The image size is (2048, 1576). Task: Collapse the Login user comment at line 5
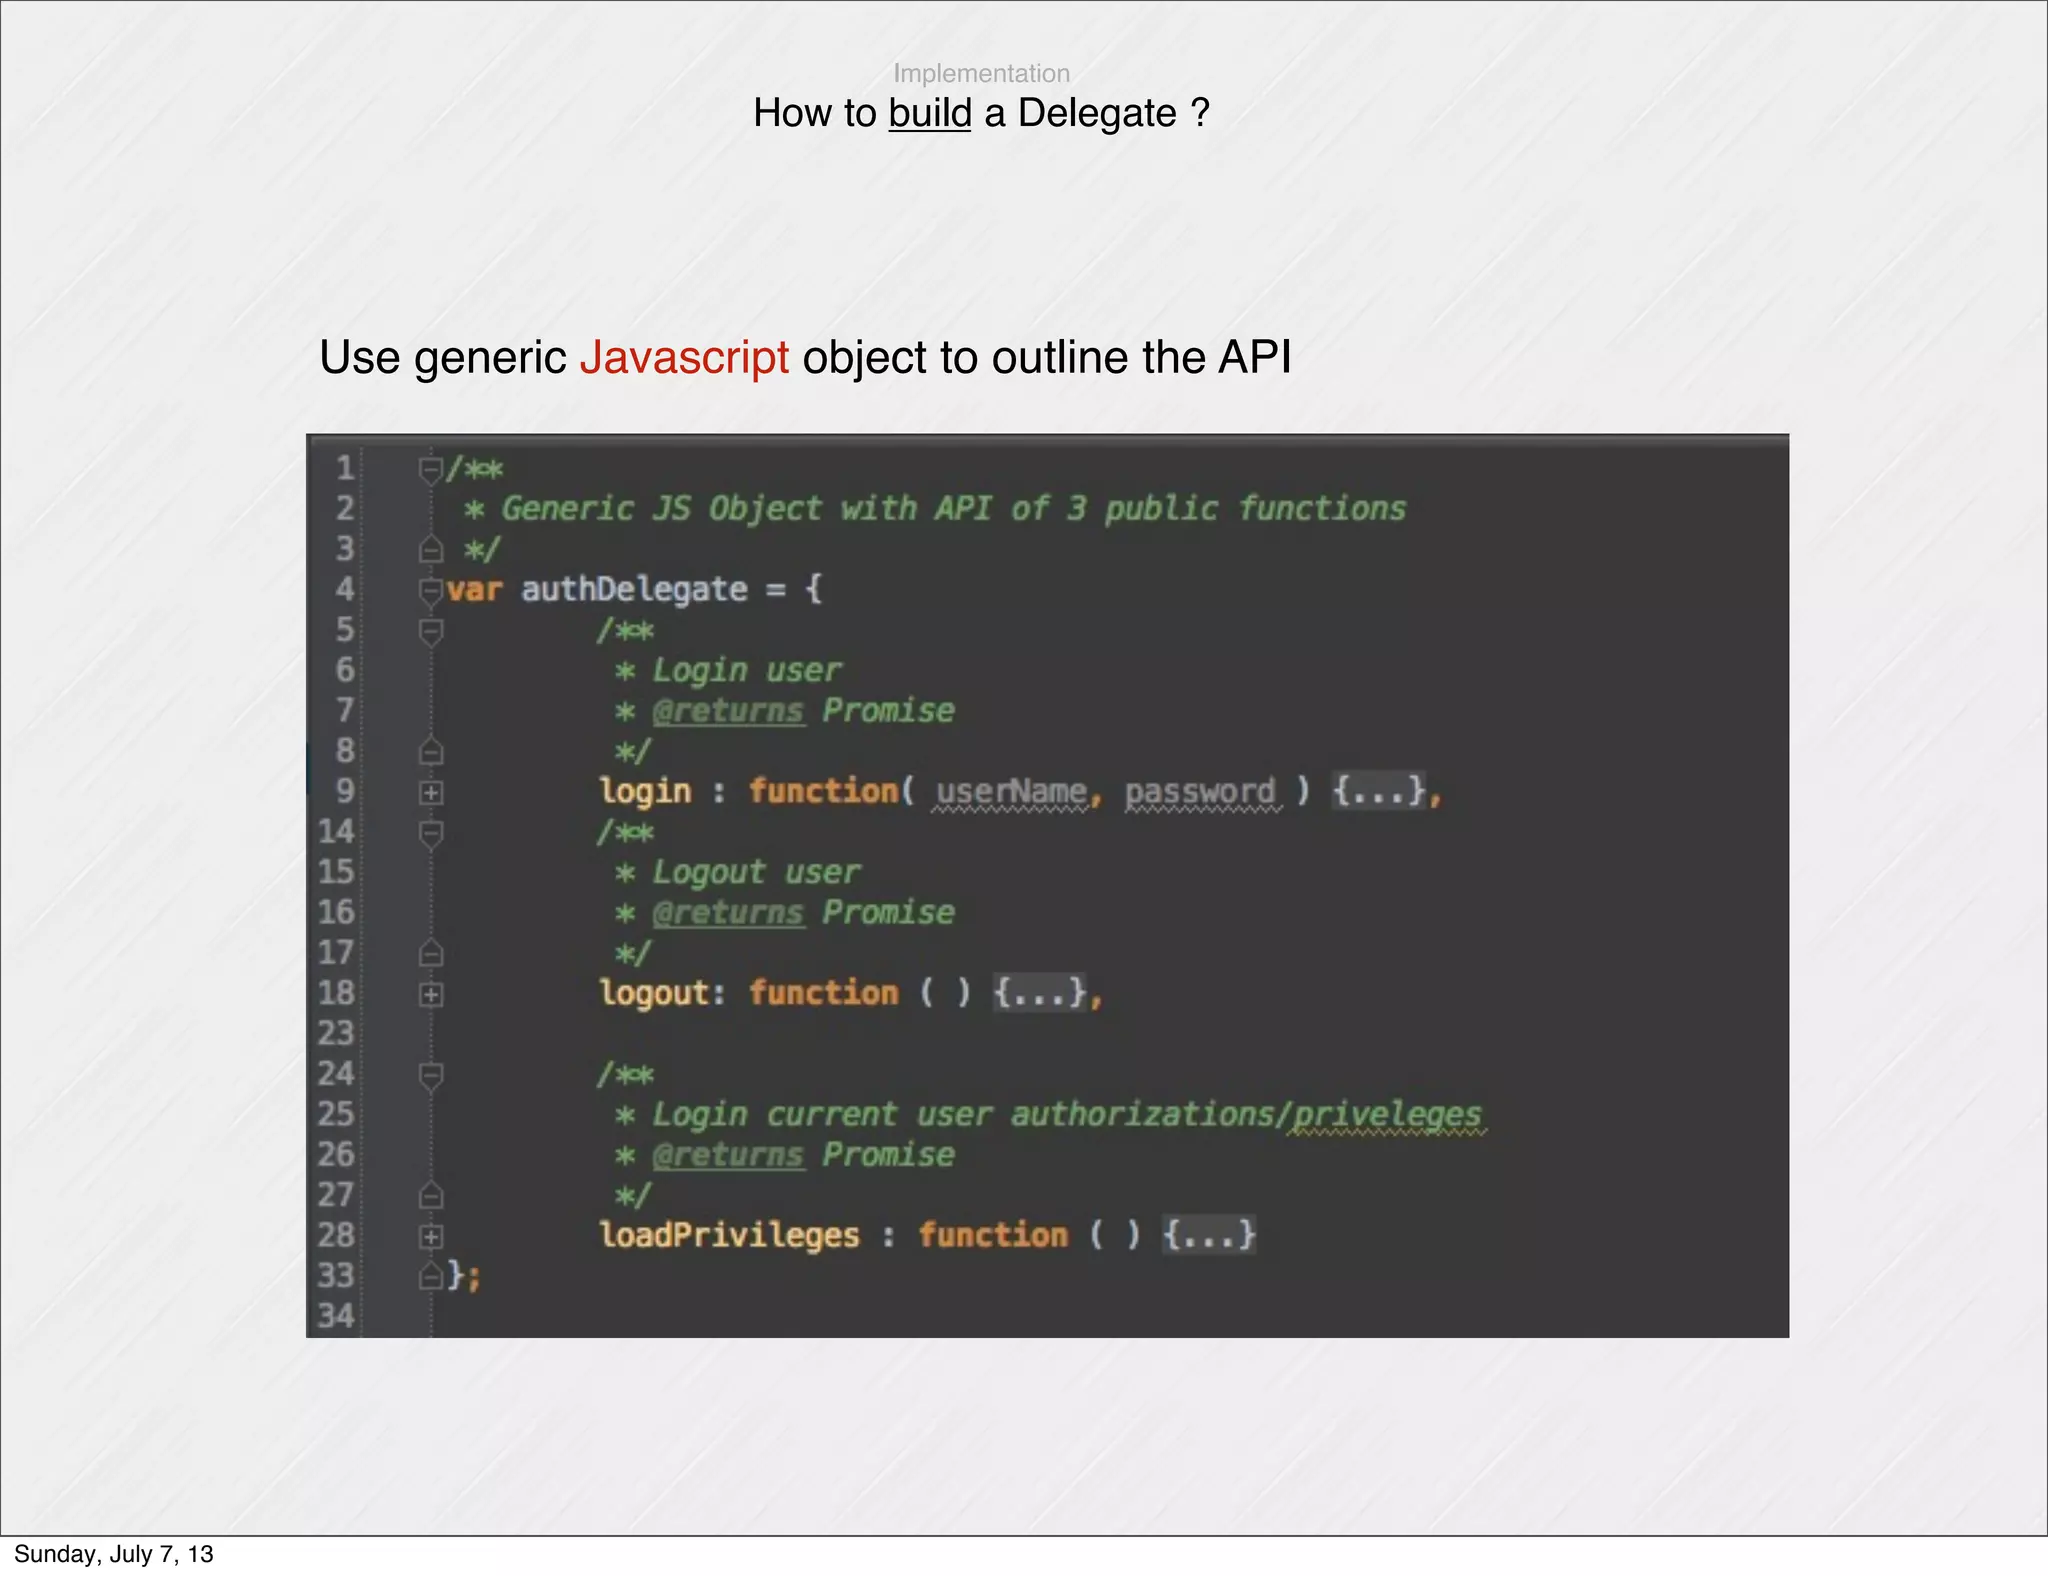click(430, 632)
